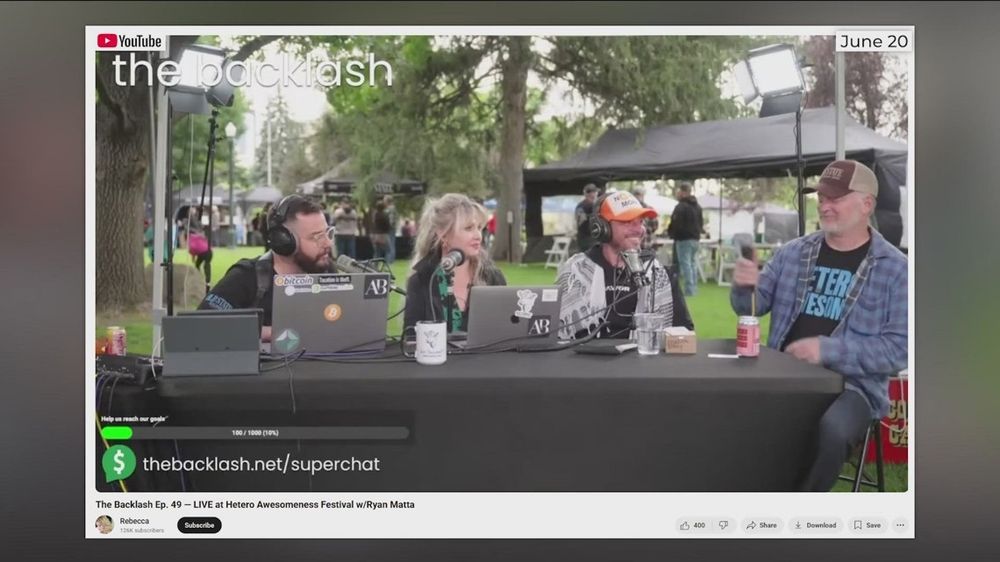Screen dimensions: 1000x562
Task: Click the video title text
Action: 255,504
